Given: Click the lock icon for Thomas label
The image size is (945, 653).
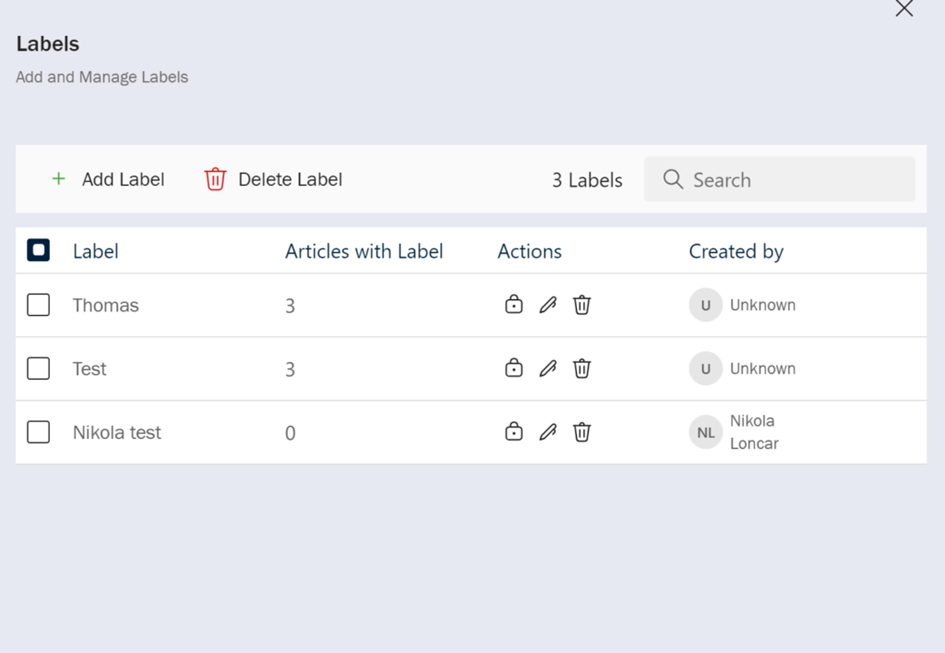Looking at the screenshot, I should (514, 305).
